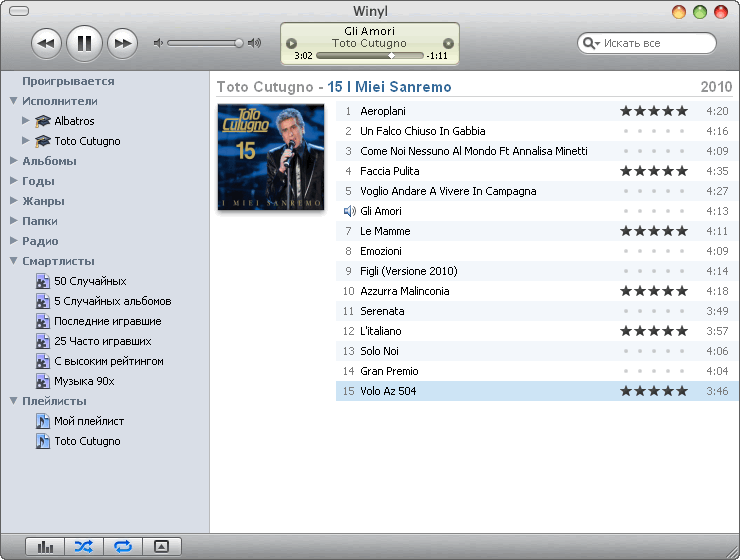Toggle the cover art panel button
Viewport: 740px width, 560px height.
pyautogui.click(x=160, y=547)
